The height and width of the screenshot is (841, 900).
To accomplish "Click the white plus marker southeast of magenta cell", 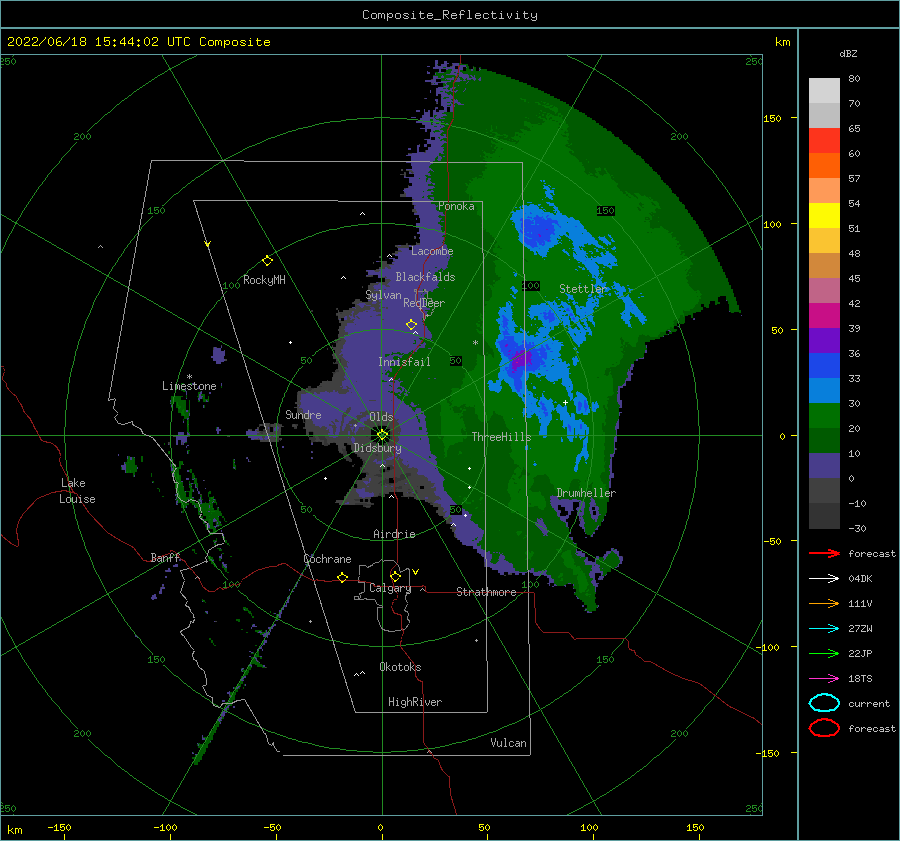I will [565, 402].
